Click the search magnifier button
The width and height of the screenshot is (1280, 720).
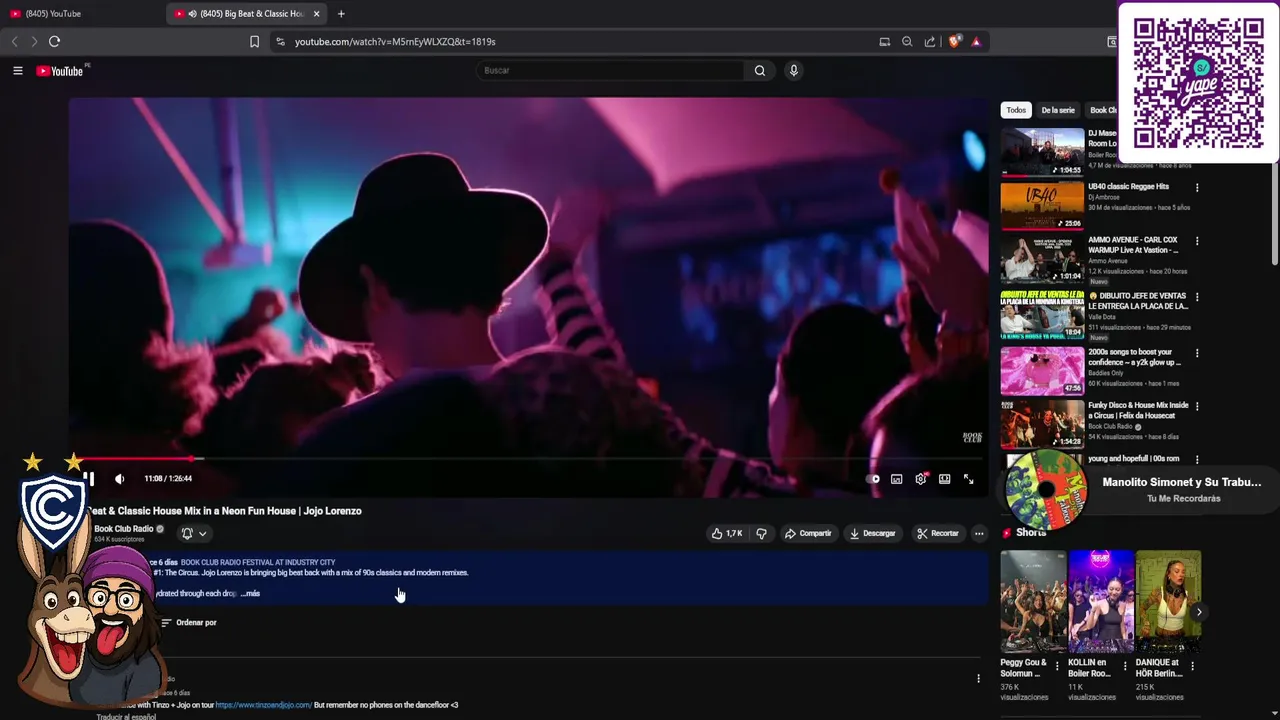click(760, 71)
